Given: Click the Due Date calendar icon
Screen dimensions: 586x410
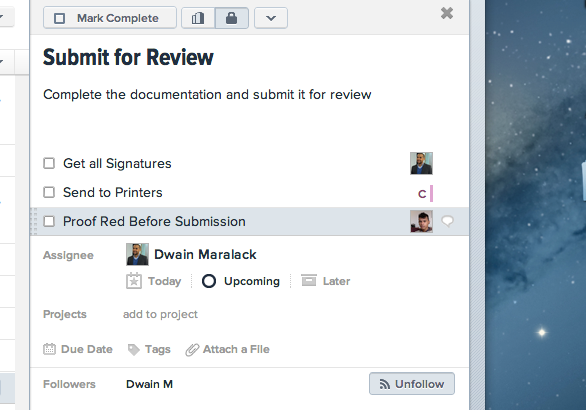Looking at the screenshot, I should click(49, 349).
